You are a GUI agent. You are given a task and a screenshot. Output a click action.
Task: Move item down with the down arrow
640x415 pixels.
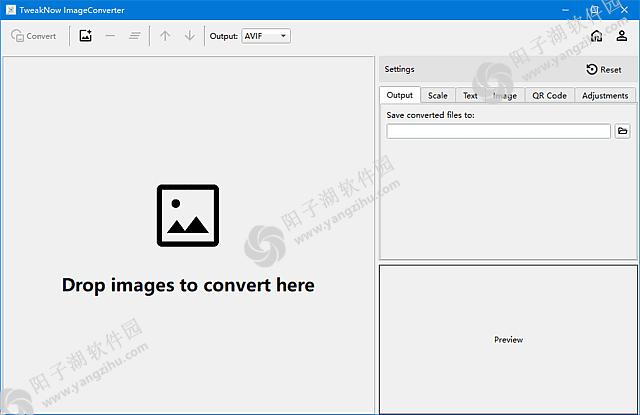pyautogui.click(x=189, y=36)
